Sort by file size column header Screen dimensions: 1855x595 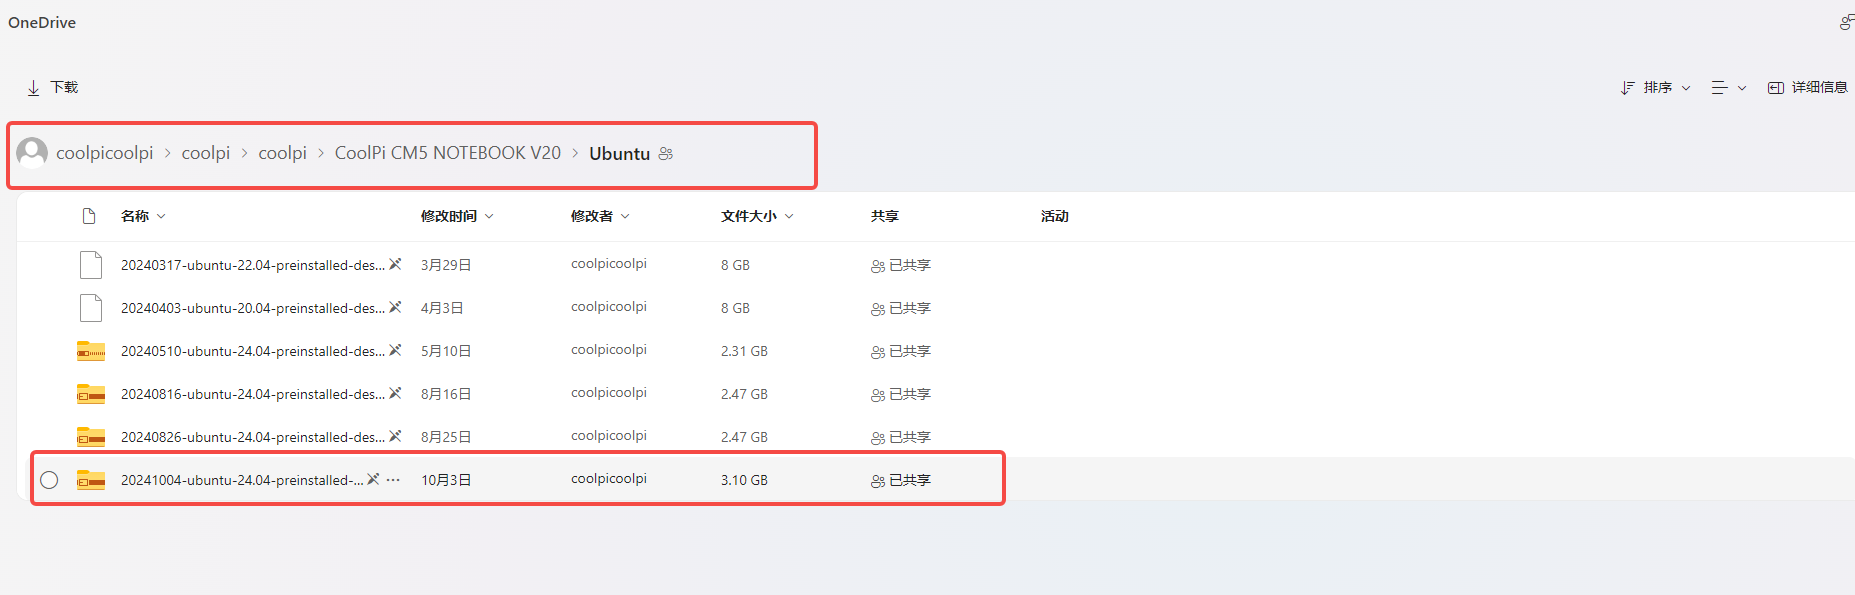pos(757,216)
